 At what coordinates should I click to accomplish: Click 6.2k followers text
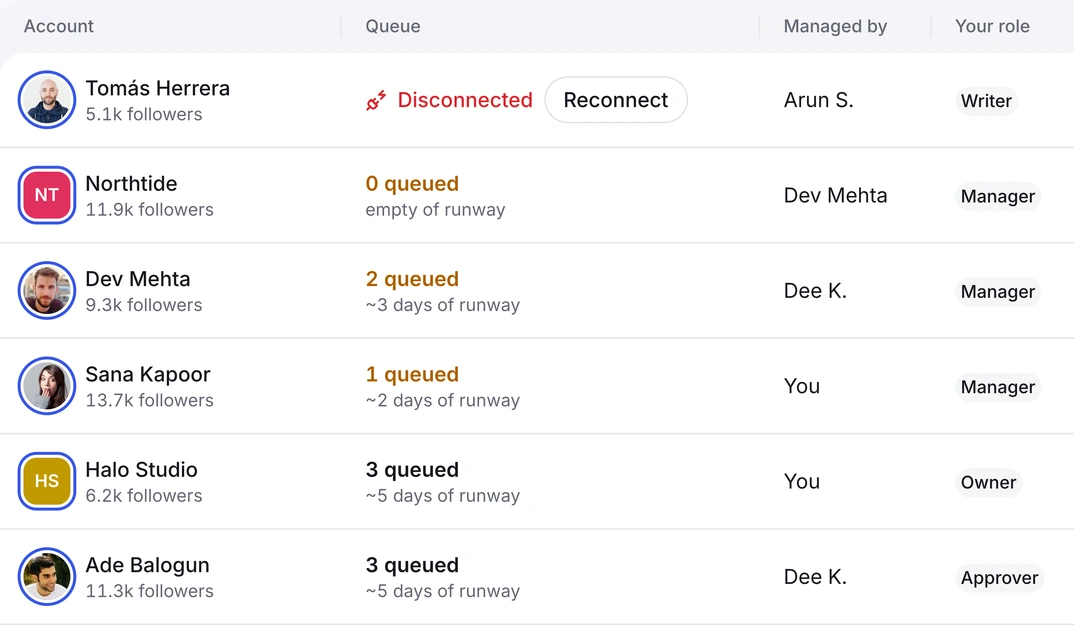144,495
